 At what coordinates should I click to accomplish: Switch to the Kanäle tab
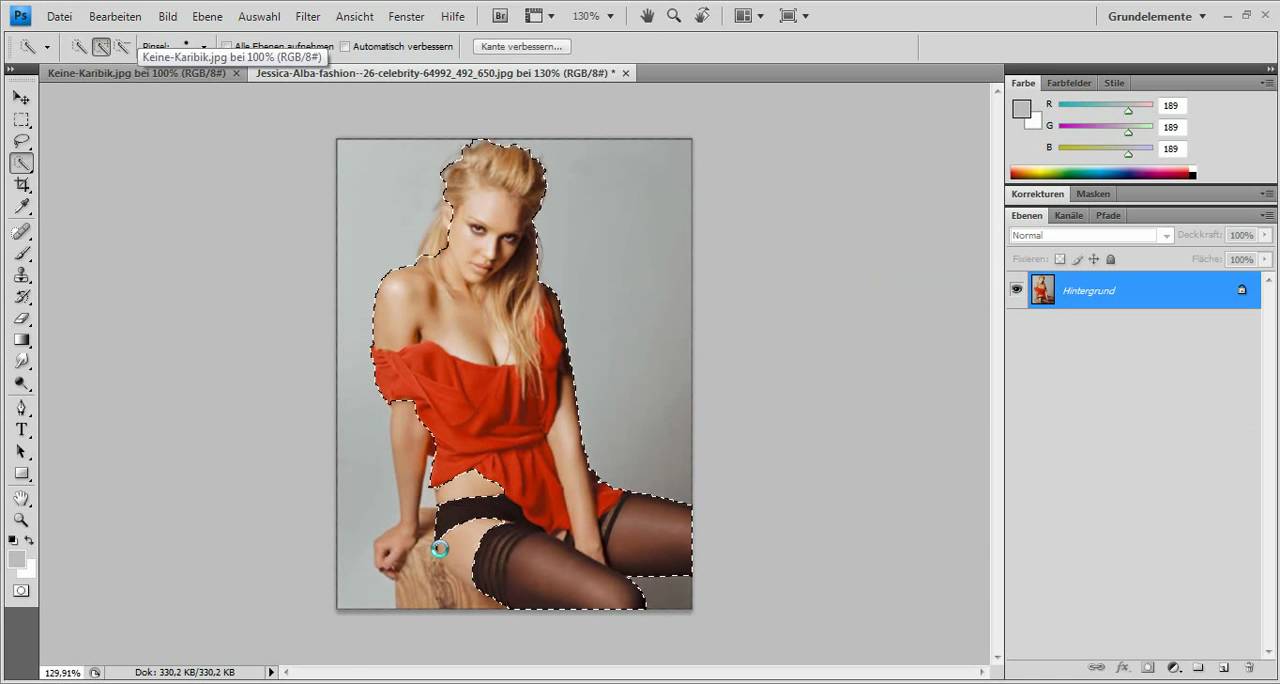pyautogui.click(x=1068, y=215)
